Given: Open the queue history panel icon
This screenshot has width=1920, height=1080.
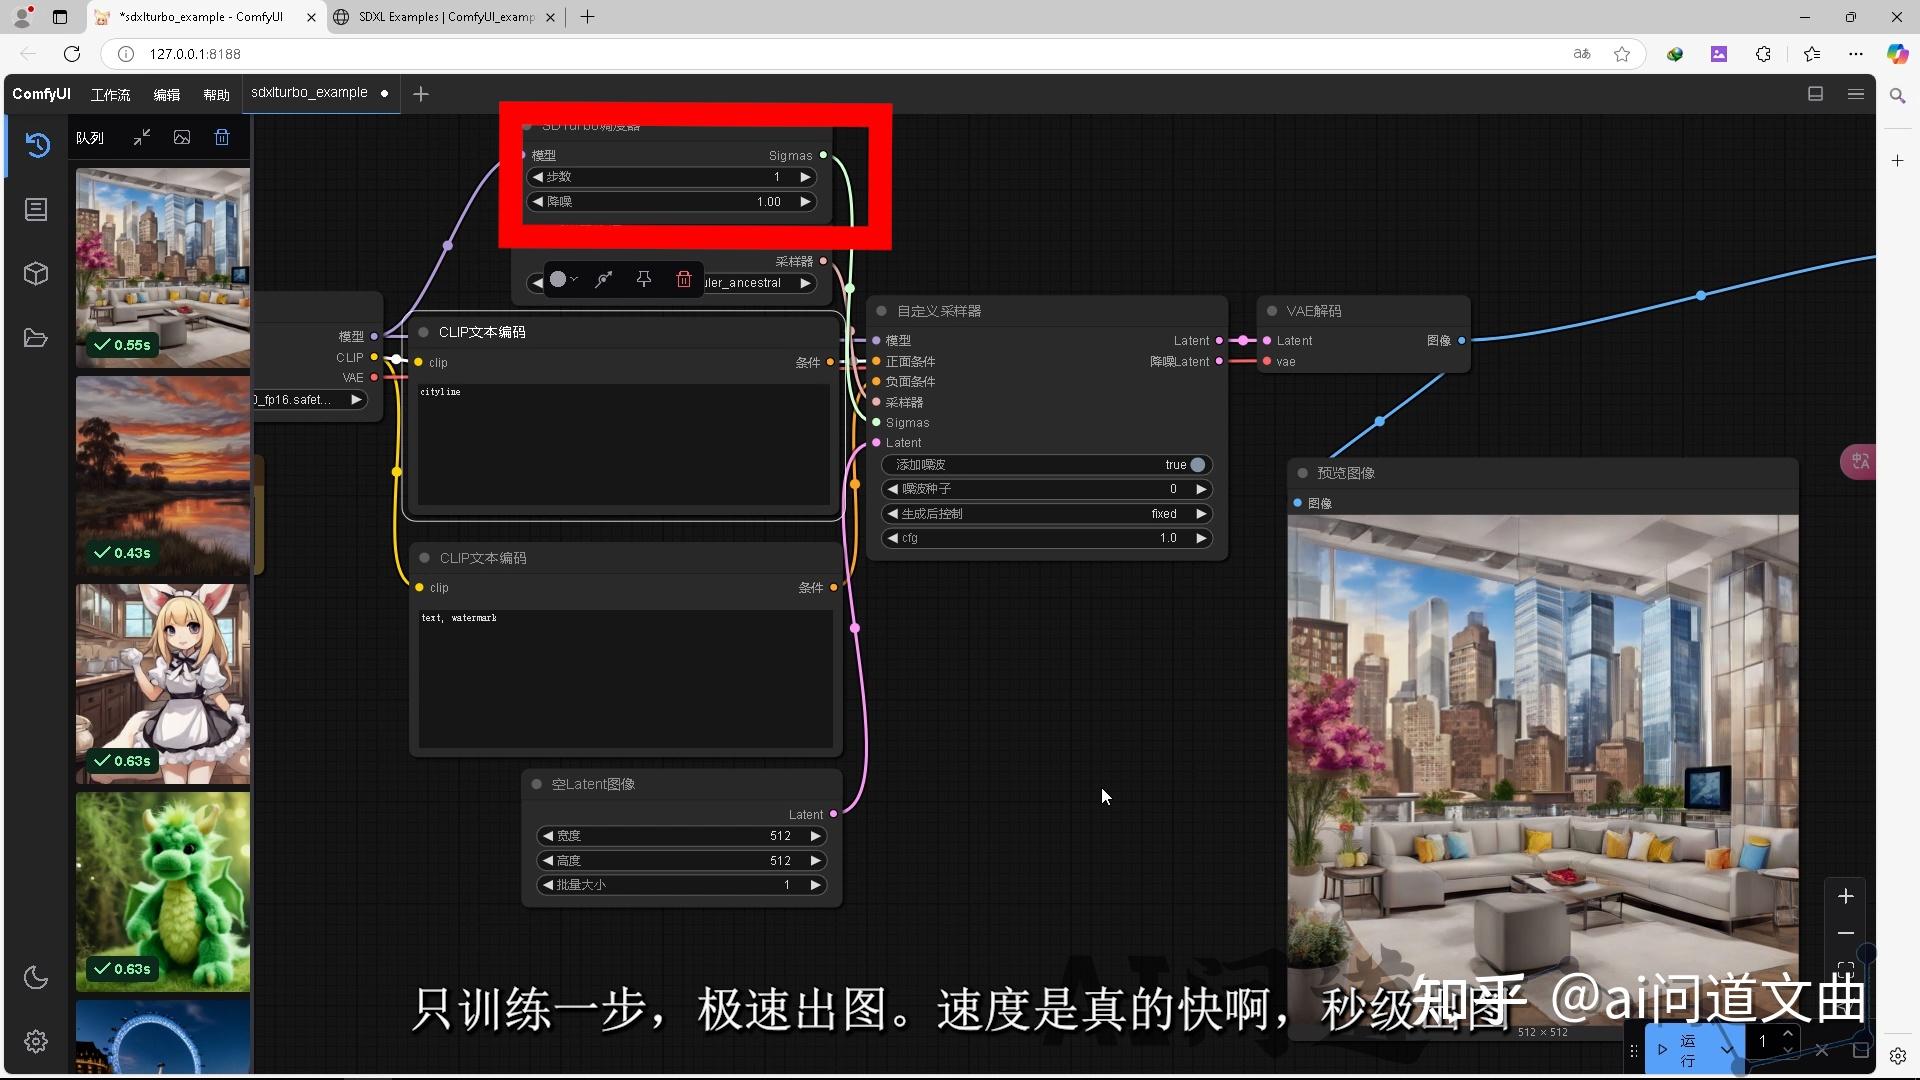Looking at the screenshot, I should pos(36,145).
